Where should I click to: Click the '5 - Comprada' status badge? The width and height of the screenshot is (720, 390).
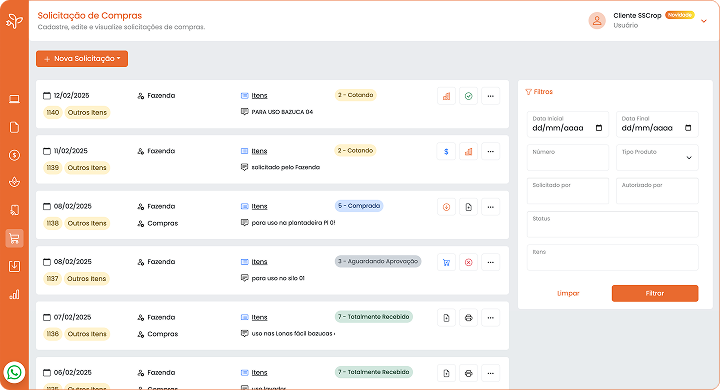click(x=359, y=206)
